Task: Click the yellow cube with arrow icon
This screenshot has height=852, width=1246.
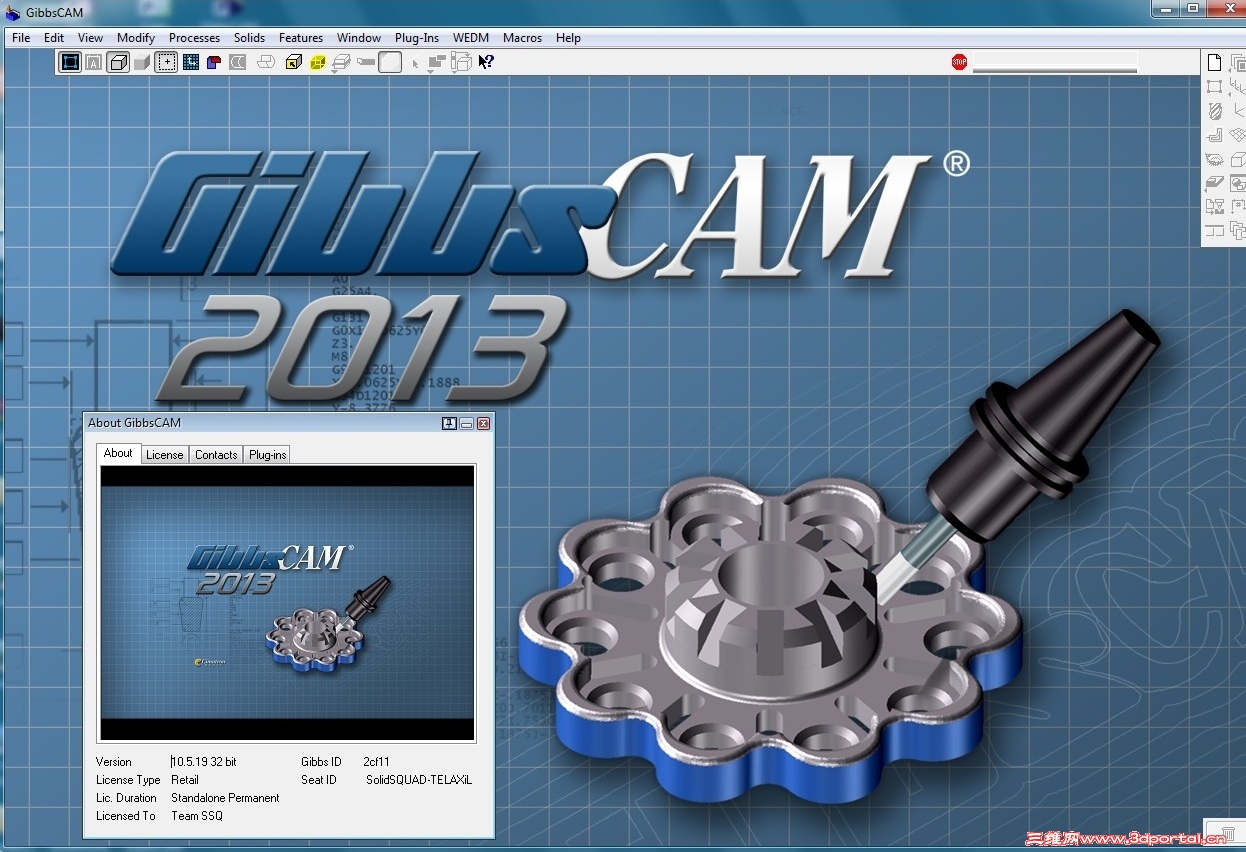Action: (294, 62)
